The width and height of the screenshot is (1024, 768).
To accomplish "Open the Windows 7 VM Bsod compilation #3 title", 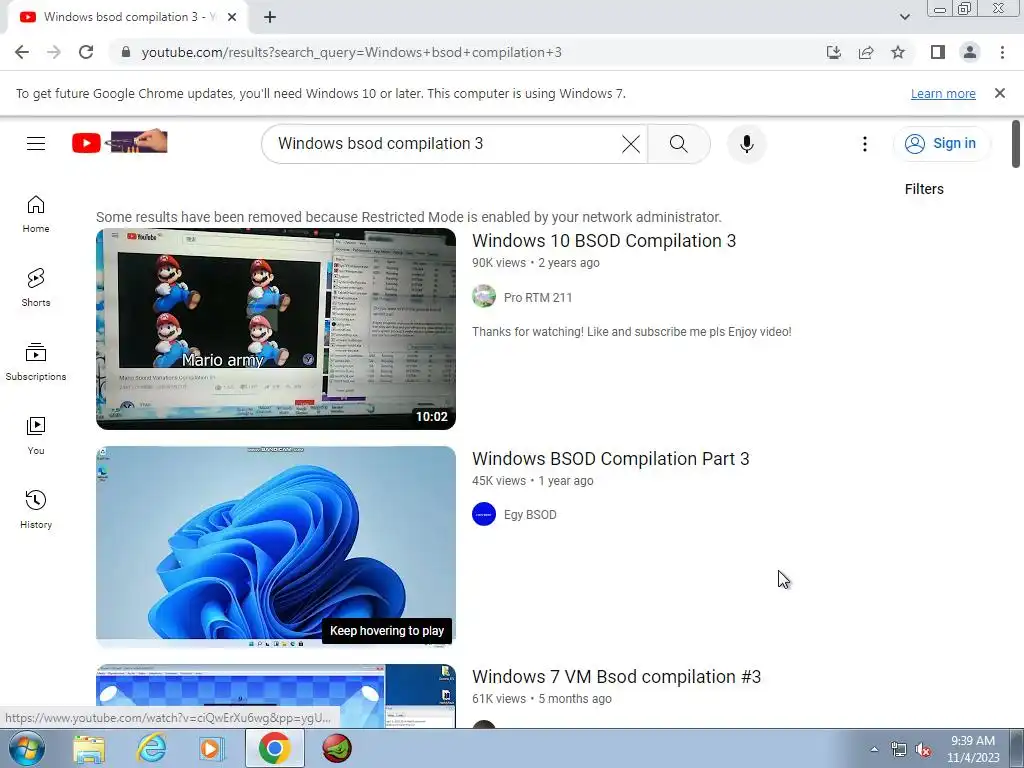I will (x=616, y=677).
